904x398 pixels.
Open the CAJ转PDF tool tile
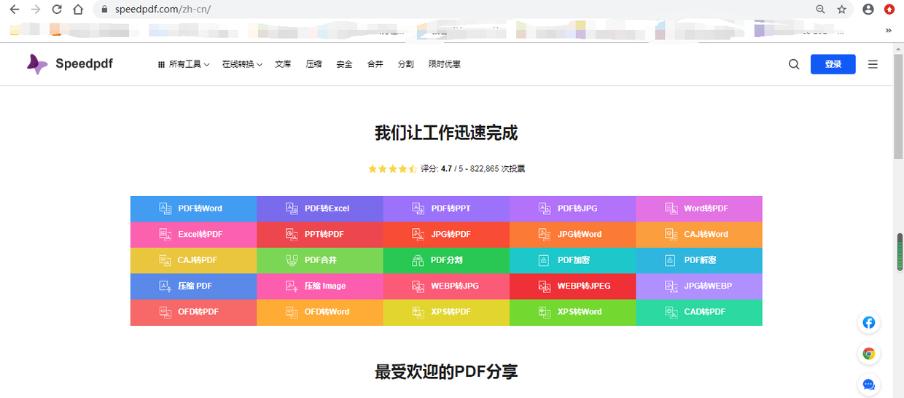pyautogui.click(x=194, y=261)
